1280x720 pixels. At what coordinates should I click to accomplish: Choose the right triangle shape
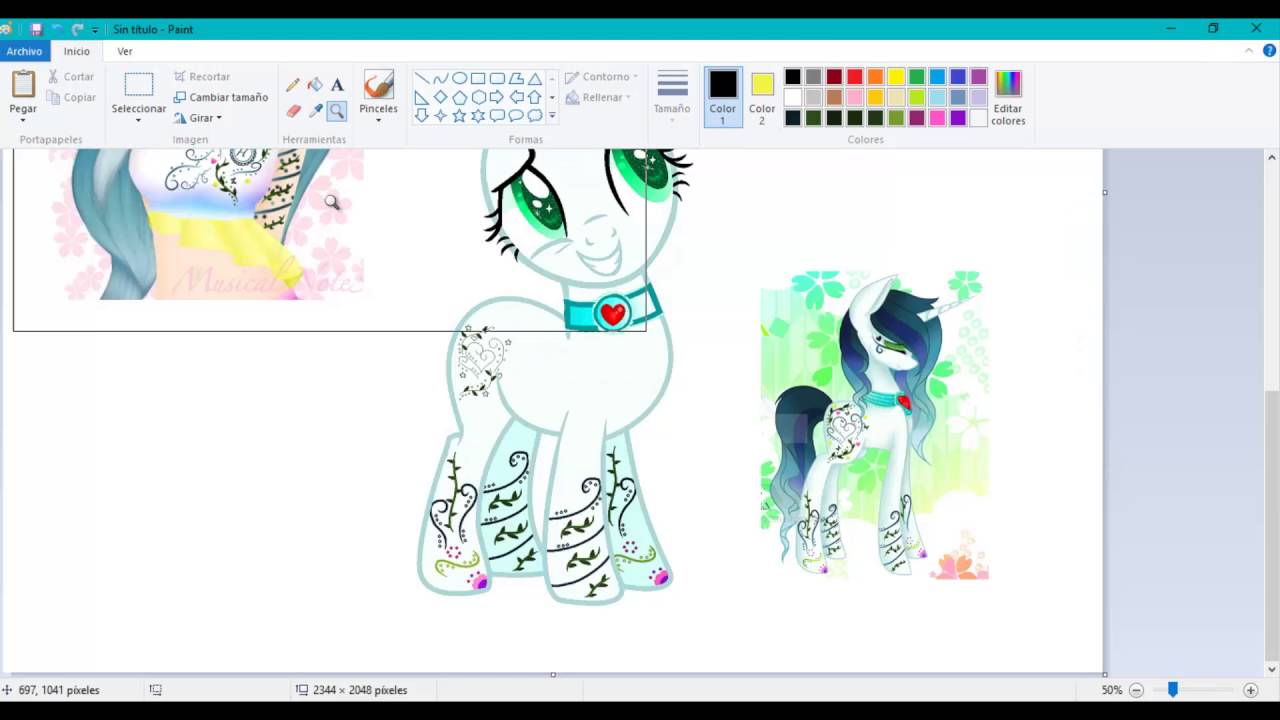[x=421, y=97]
